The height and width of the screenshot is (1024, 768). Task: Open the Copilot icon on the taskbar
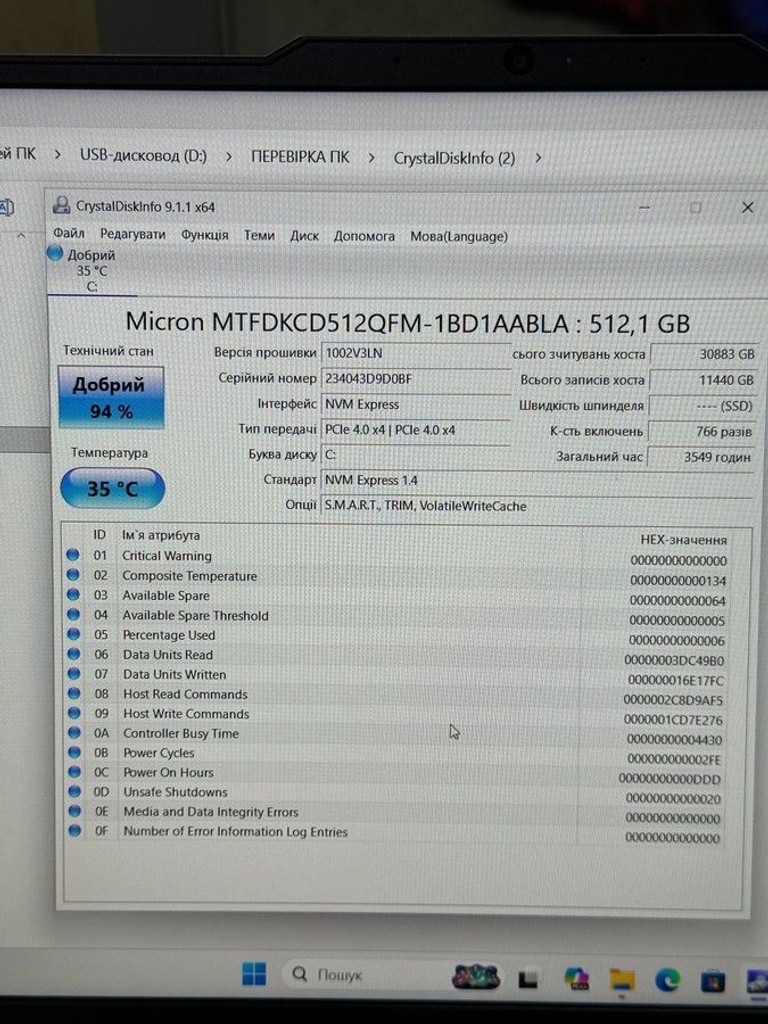pyautogui.click(x=577, y=978)
